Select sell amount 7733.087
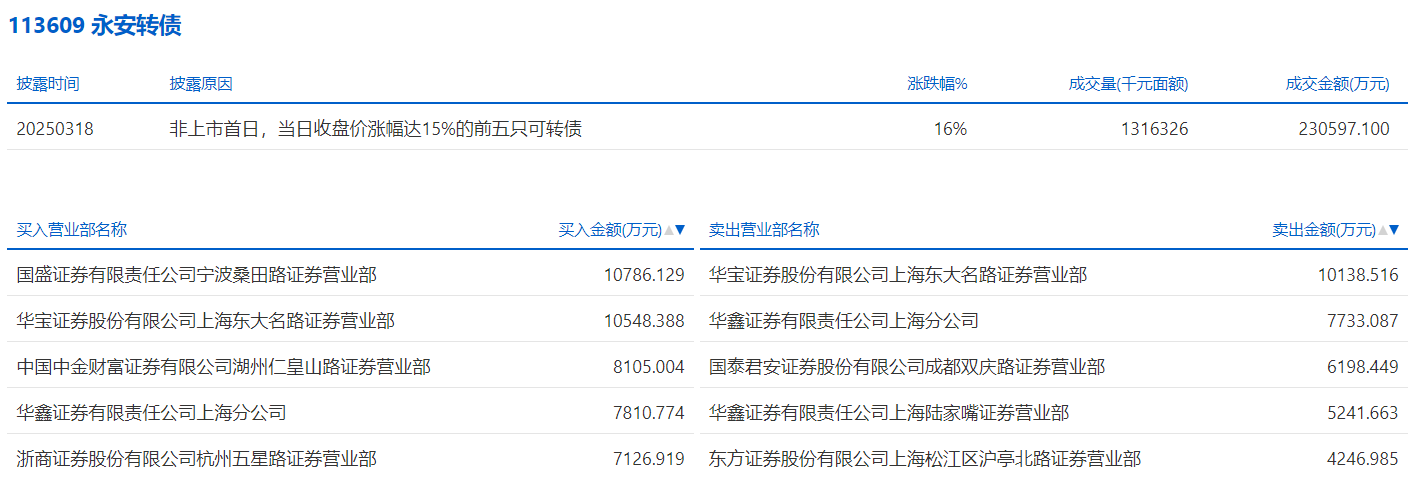The height and width of the screenshot is (478, 1417). pyautogui.click(x=1363, y=320)
